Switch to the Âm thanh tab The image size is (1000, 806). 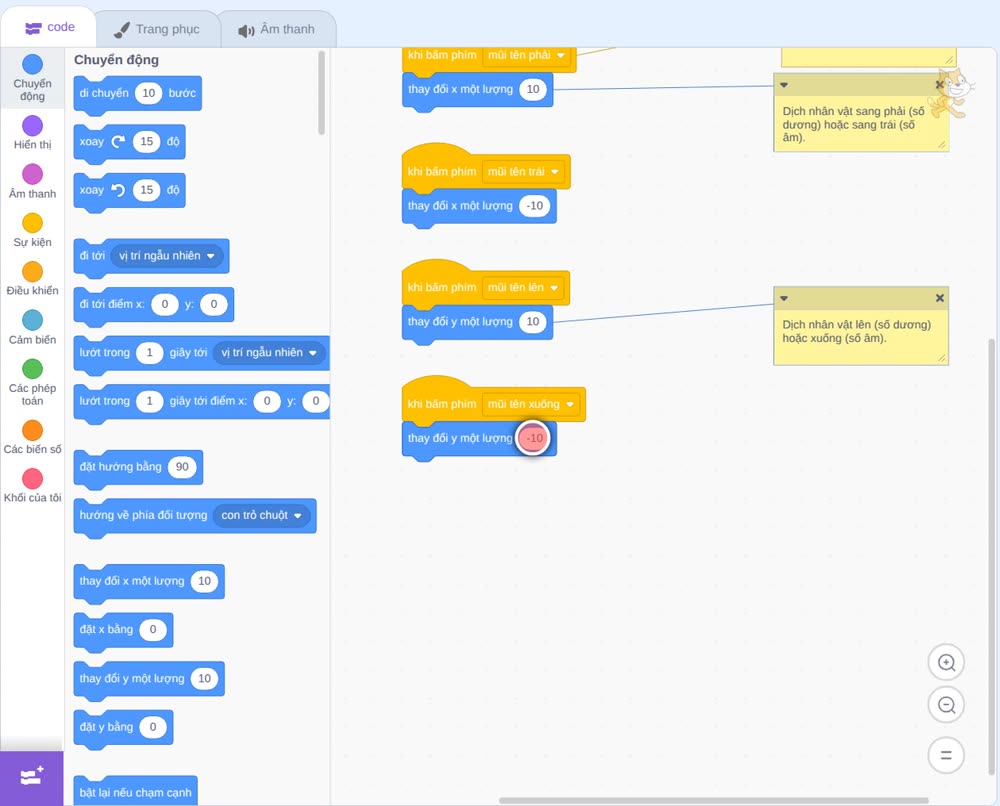pos(277,29)
